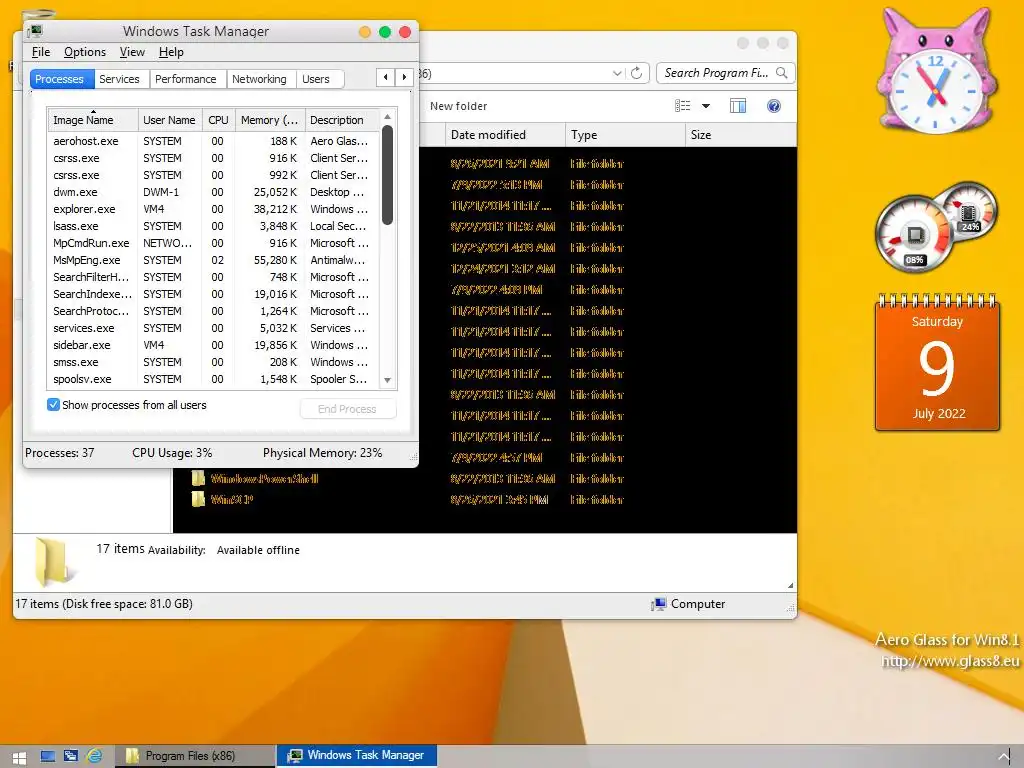
Task: Click Computer in the Explorer status bar
Action: click(x=688, y=604)
